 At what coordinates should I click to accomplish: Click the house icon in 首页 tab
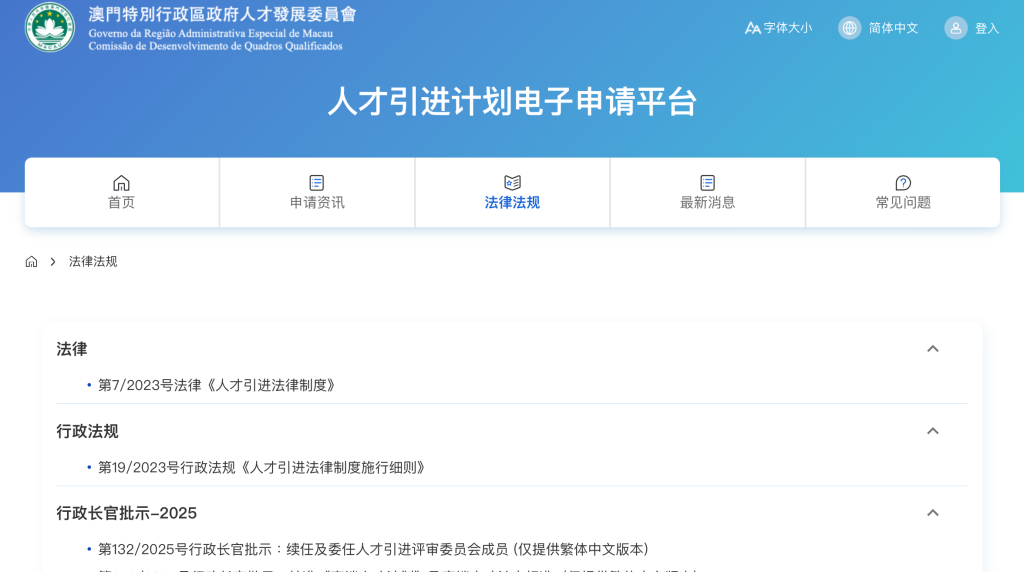click(x=121, y=183)
